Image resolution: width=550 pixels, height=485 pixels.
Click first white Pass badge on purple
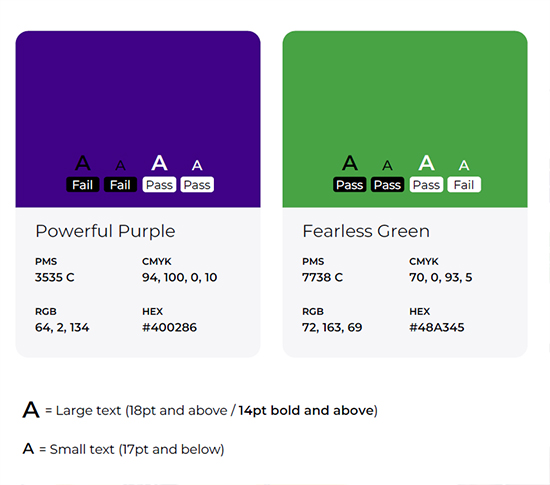(159, 184)
